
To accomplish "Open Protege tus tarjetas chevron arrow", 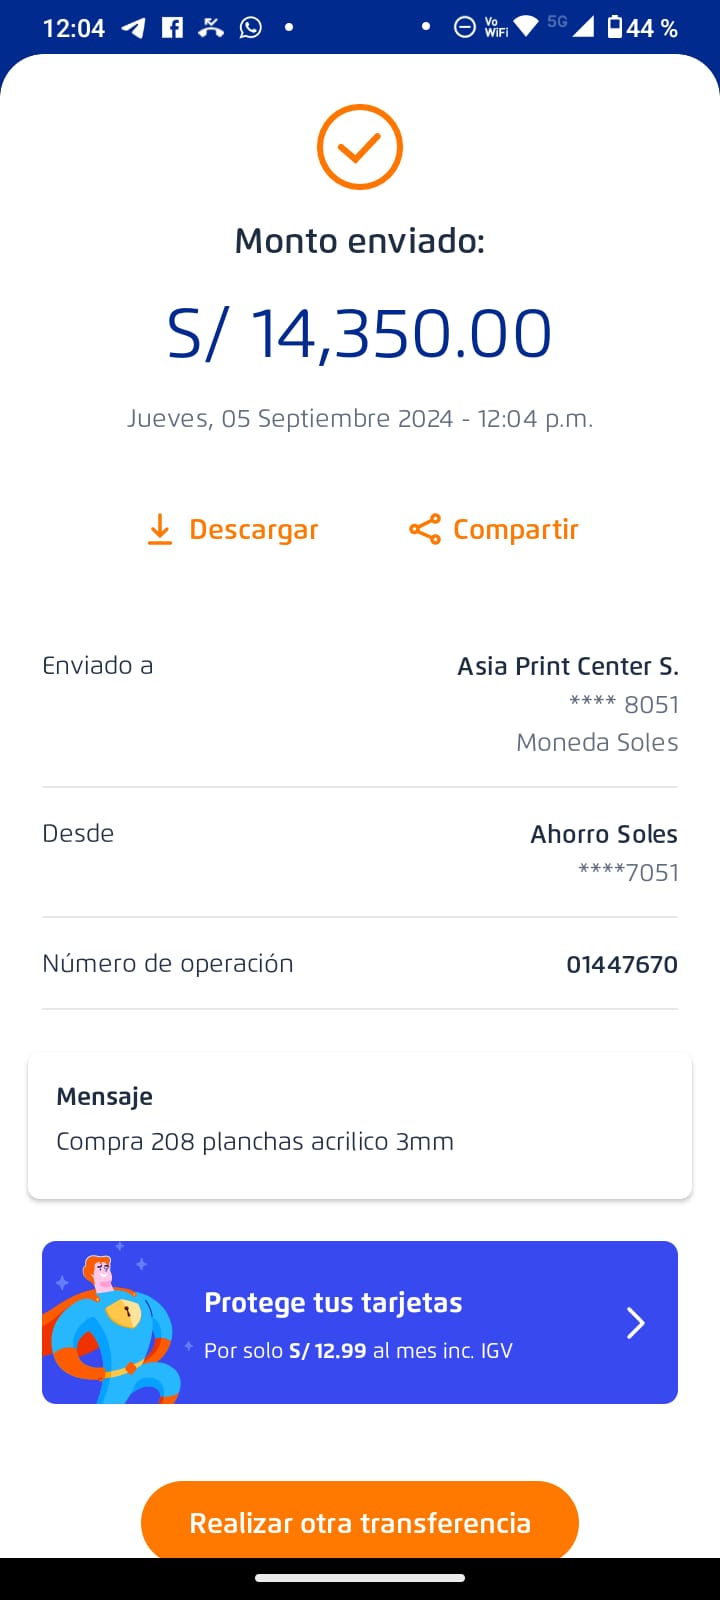I will (x=636, y=1323).
